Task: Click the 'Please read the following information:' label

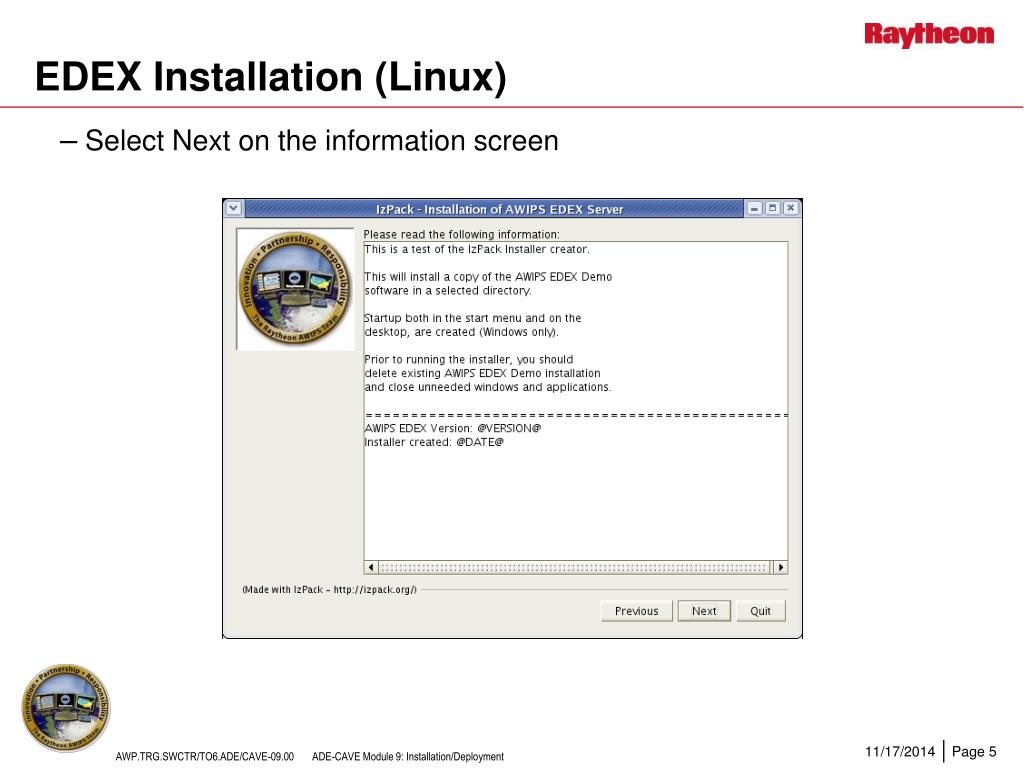Action: [461, 234]
